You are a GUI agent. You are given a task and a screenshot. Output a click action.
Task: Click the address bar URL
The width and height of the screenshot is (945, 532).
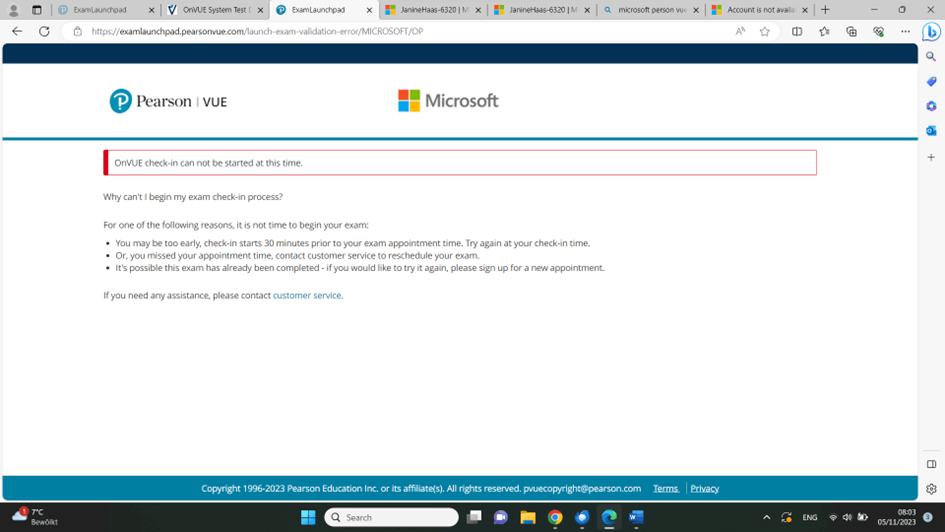(257, 31)
